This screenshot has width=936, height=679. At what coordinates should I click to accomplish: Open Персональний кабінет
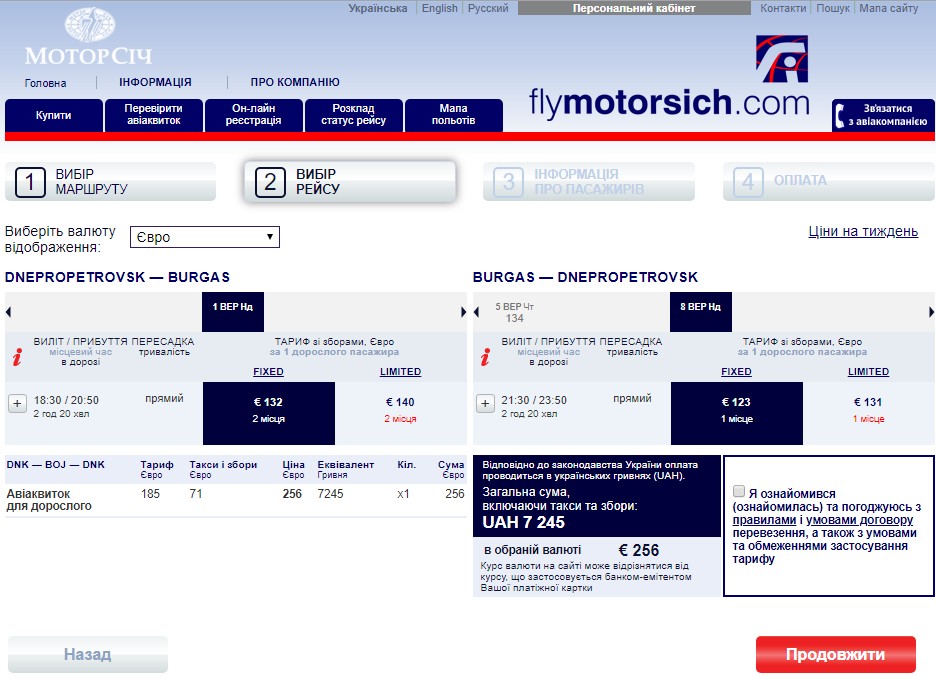634,8
